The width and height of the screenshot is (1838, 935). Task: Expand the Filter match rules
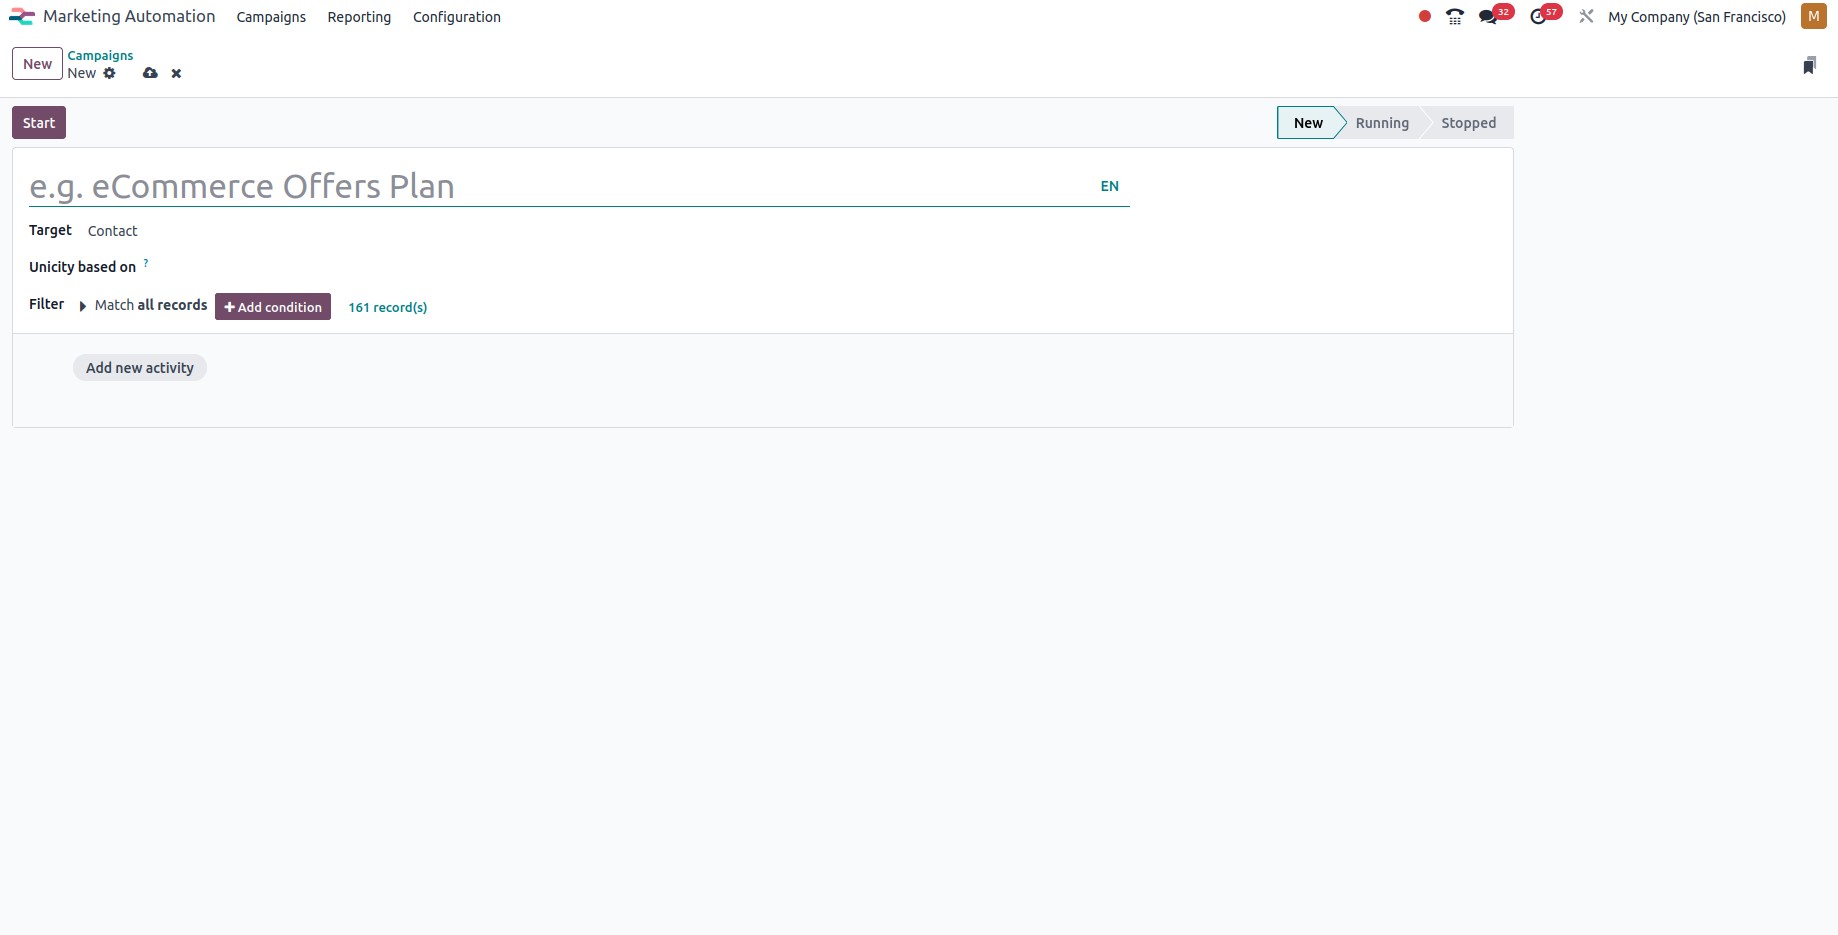pyautogui.click(x=81, y=305)
